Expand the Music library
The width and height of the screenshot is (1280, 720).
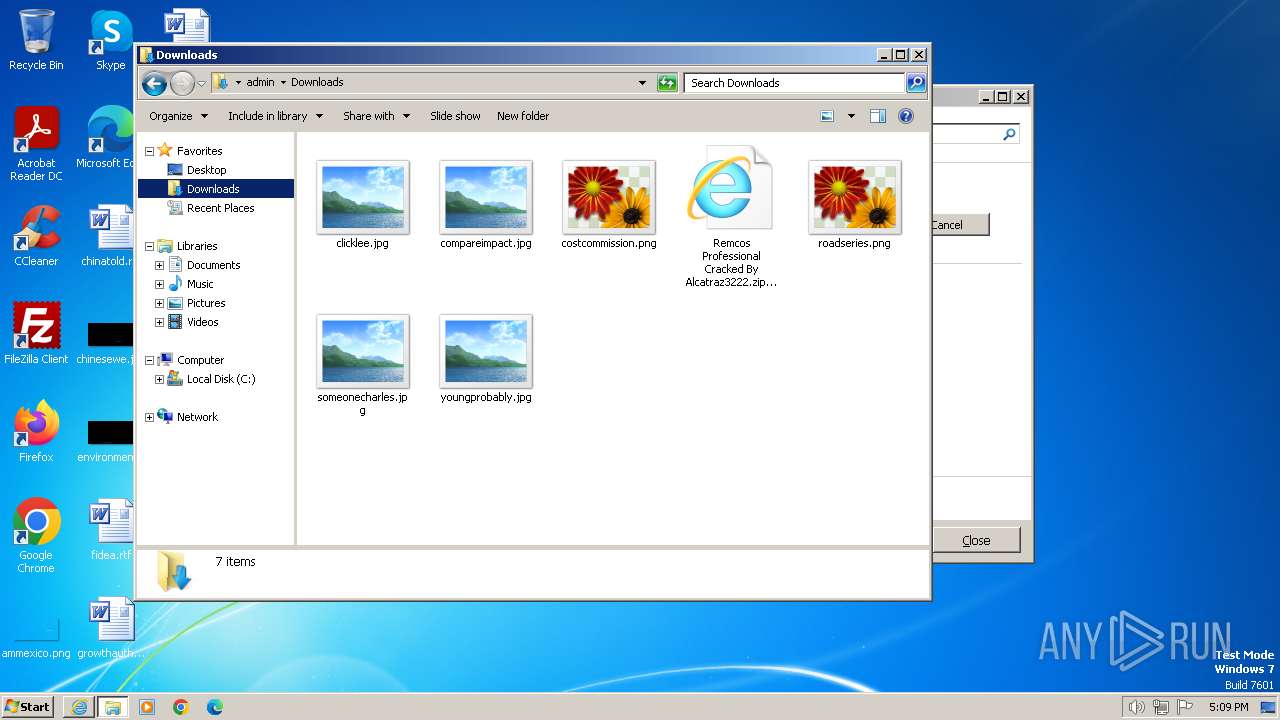tap(159, 284)
